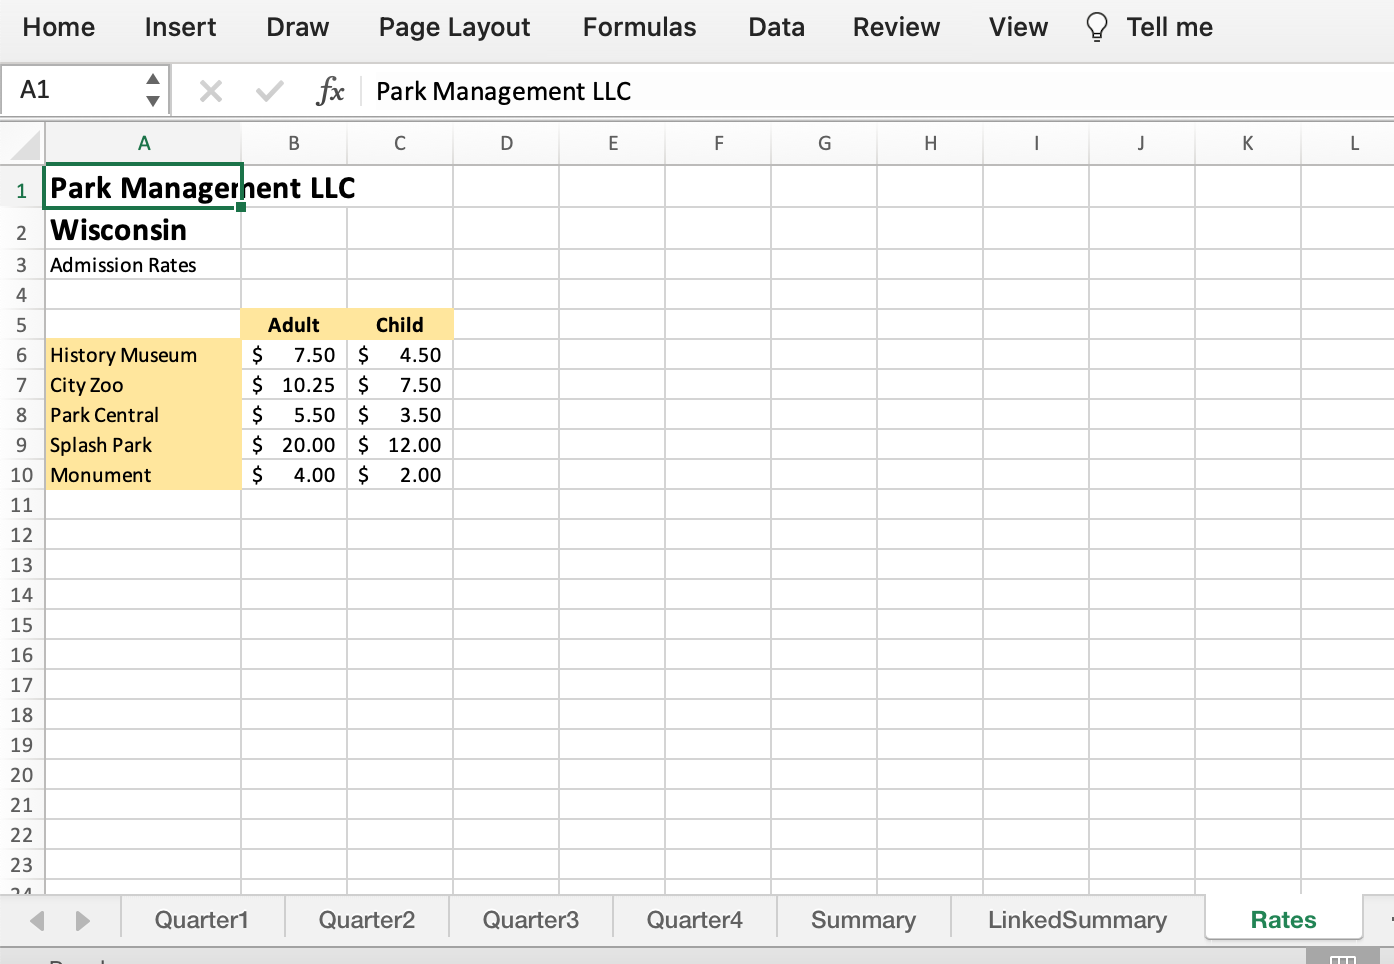Screen dimensions: 1394x964
Task: Click the confirm entry checkmark icon
Action: point(269,92)
